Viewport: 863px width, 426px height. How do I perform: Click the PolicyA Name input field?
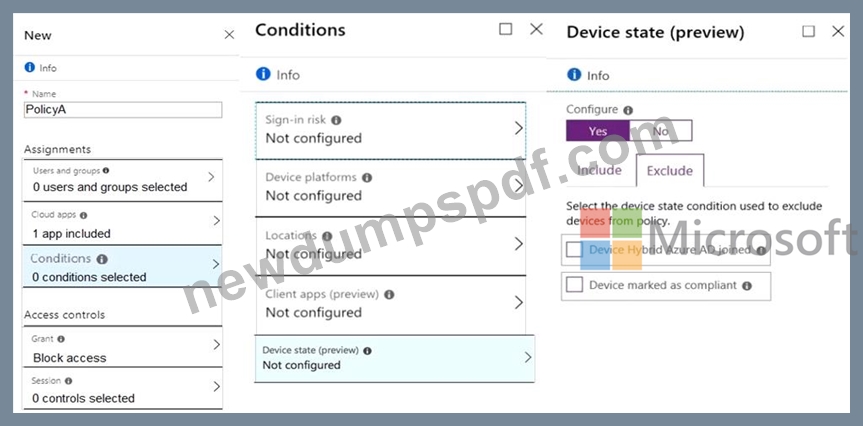[123, 110]
